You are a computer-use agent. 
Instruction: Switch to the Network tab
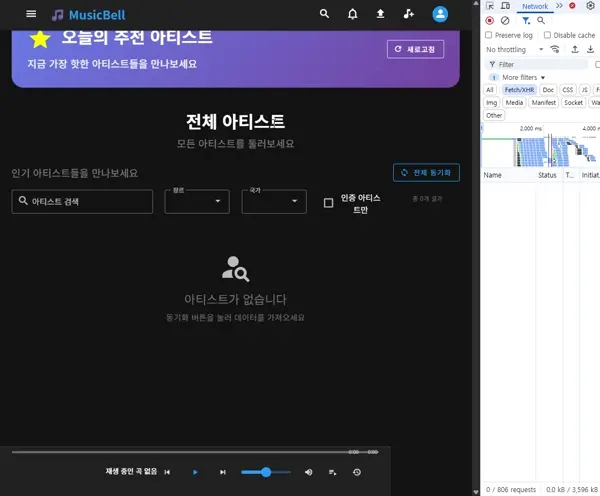535,6
